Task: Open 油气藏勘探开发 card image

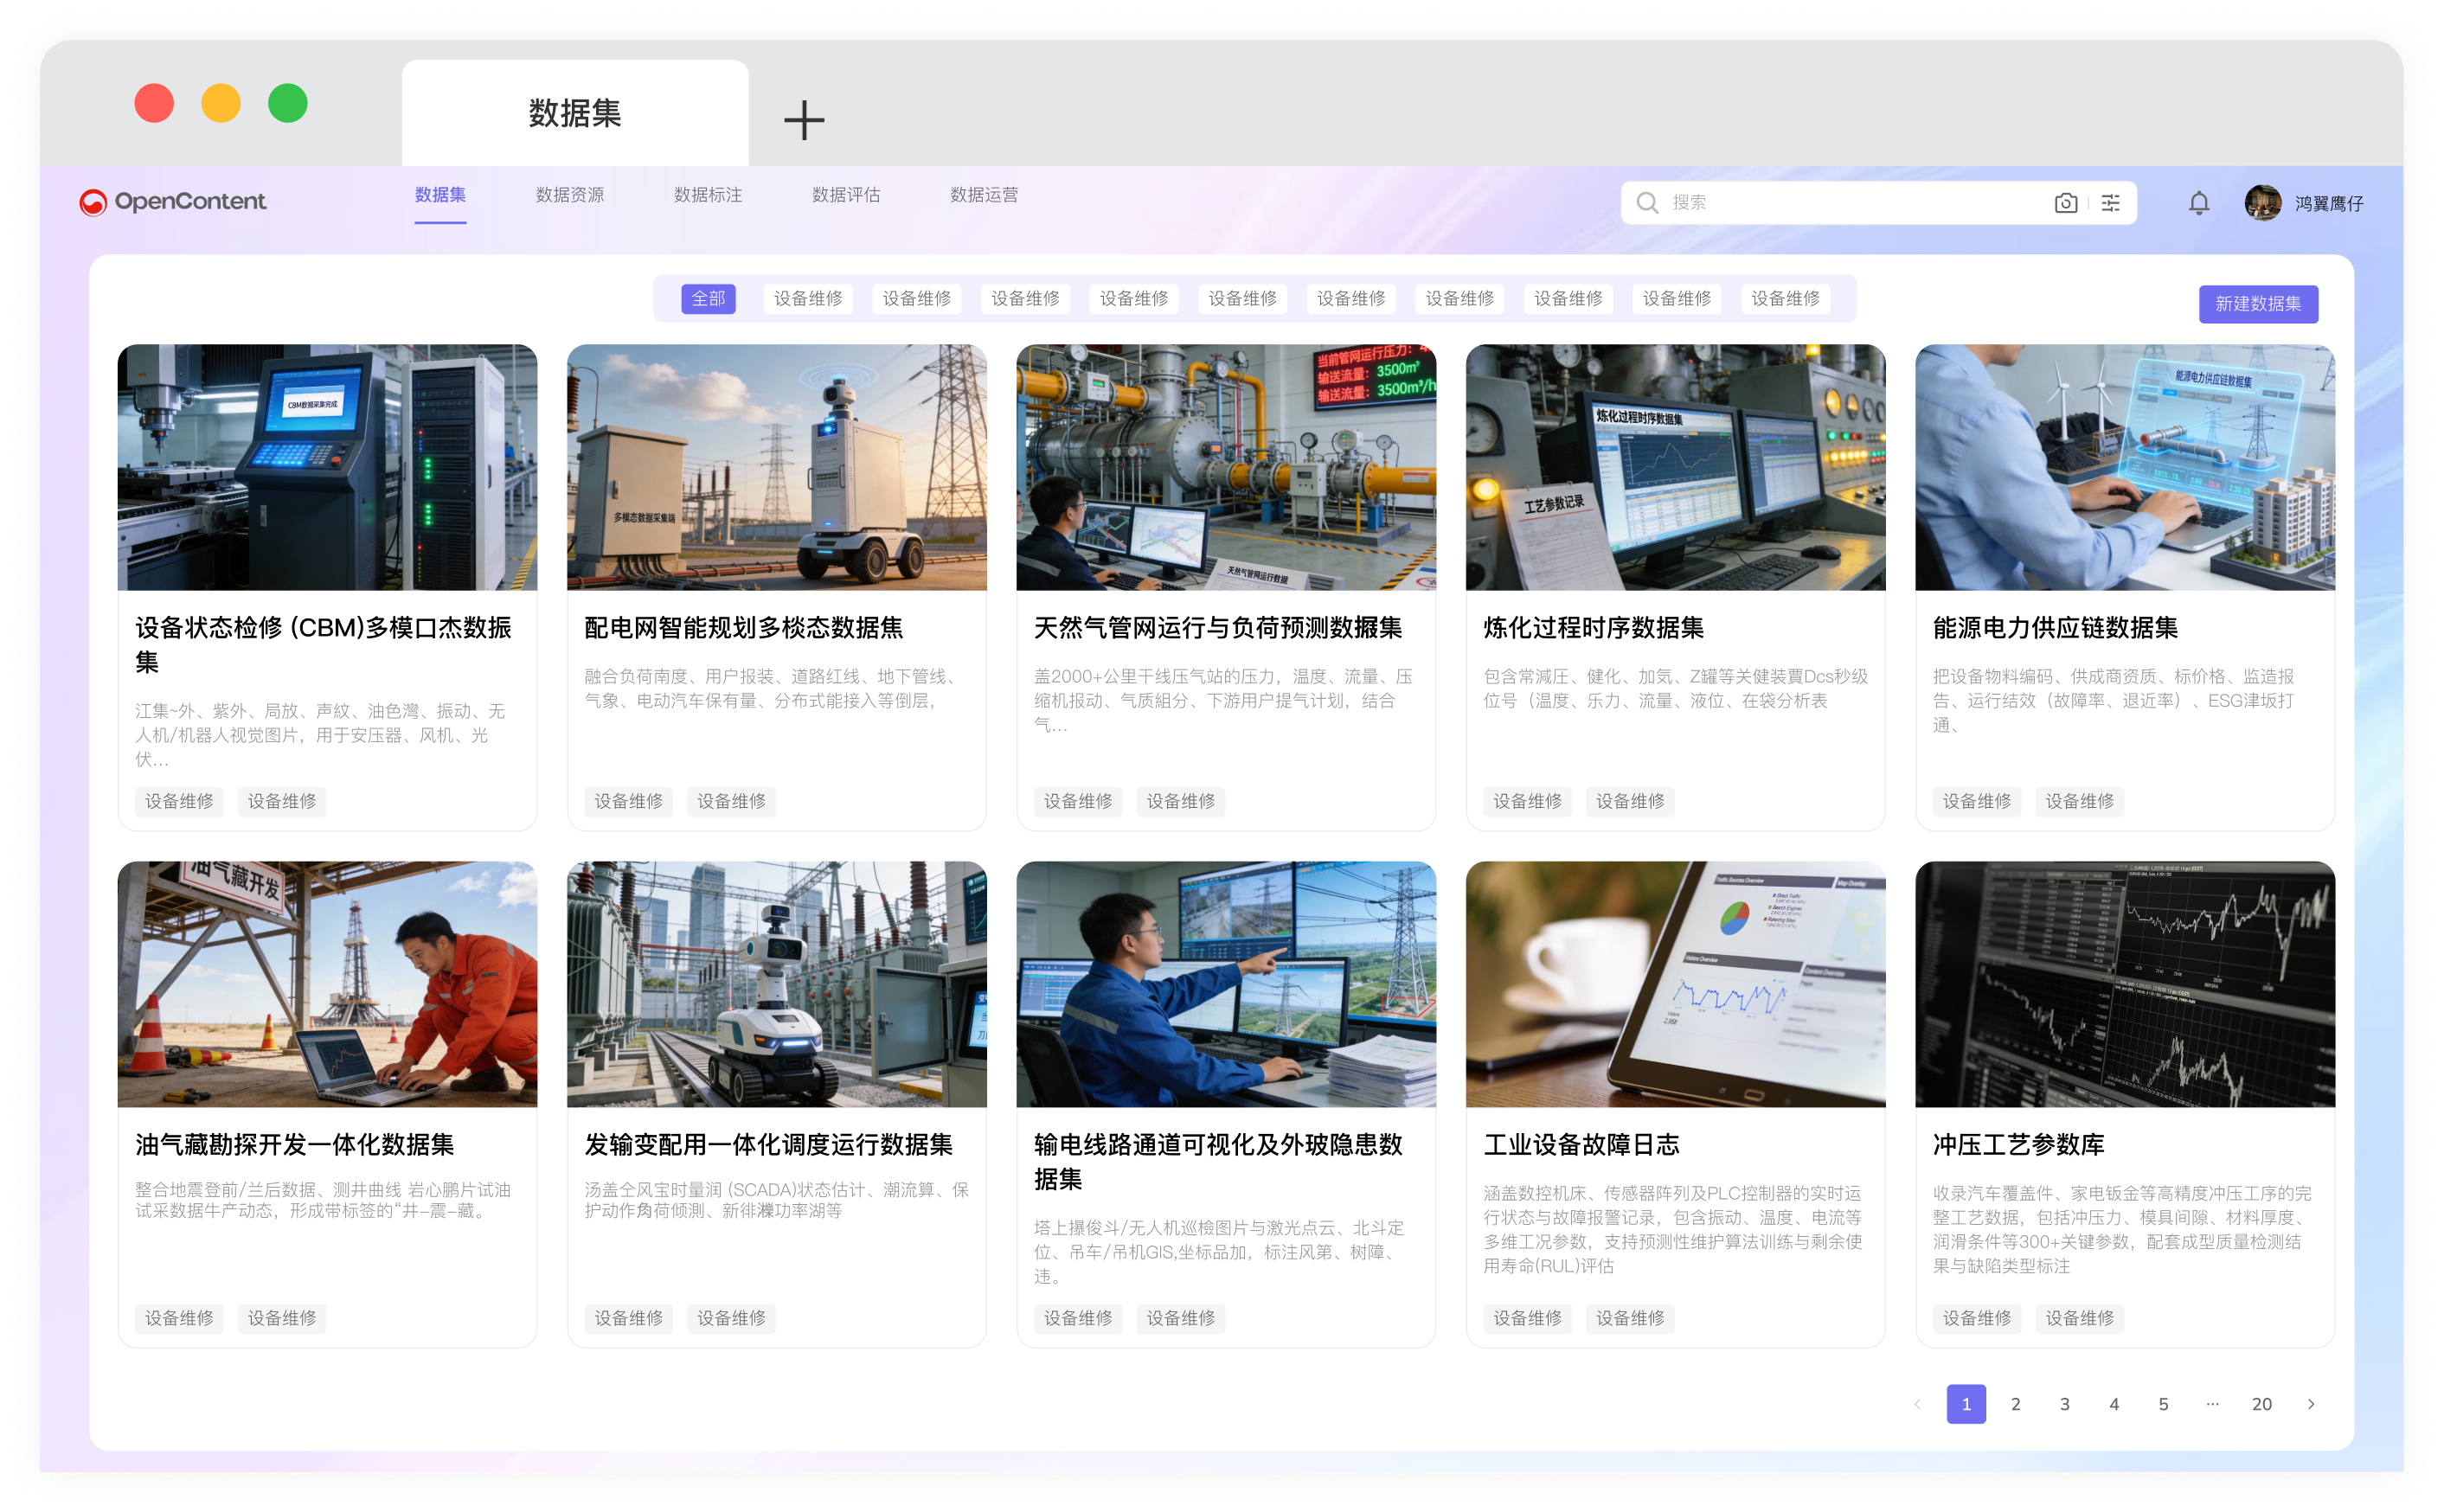Action: (x=327, y=984)
